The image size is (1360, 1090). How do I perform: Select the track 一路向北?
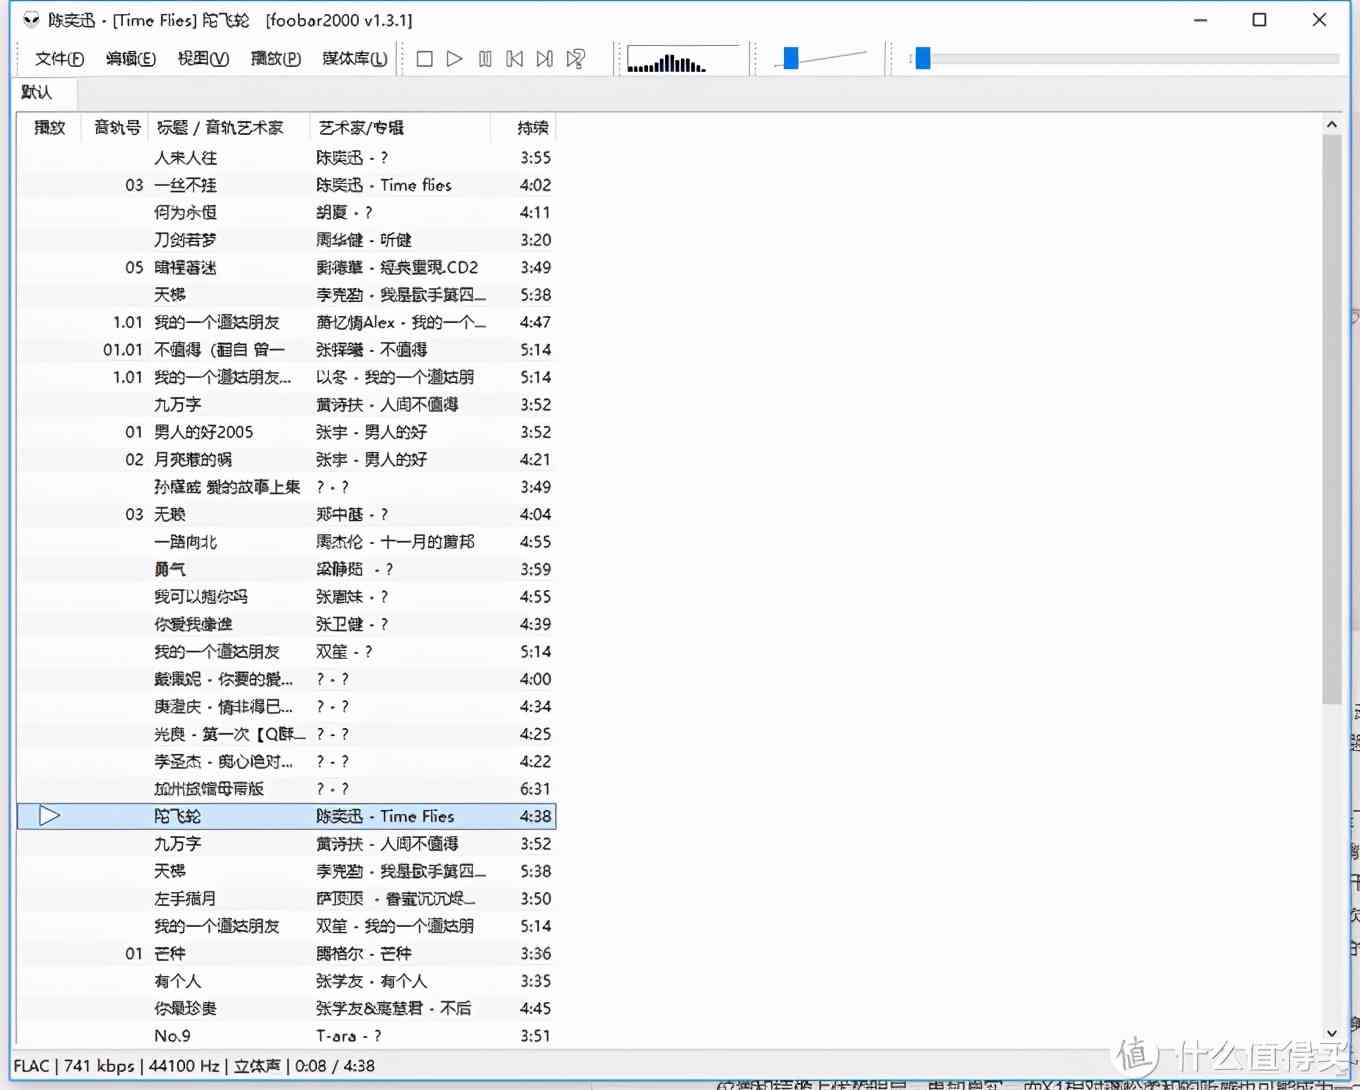click(x=186, y=542)
